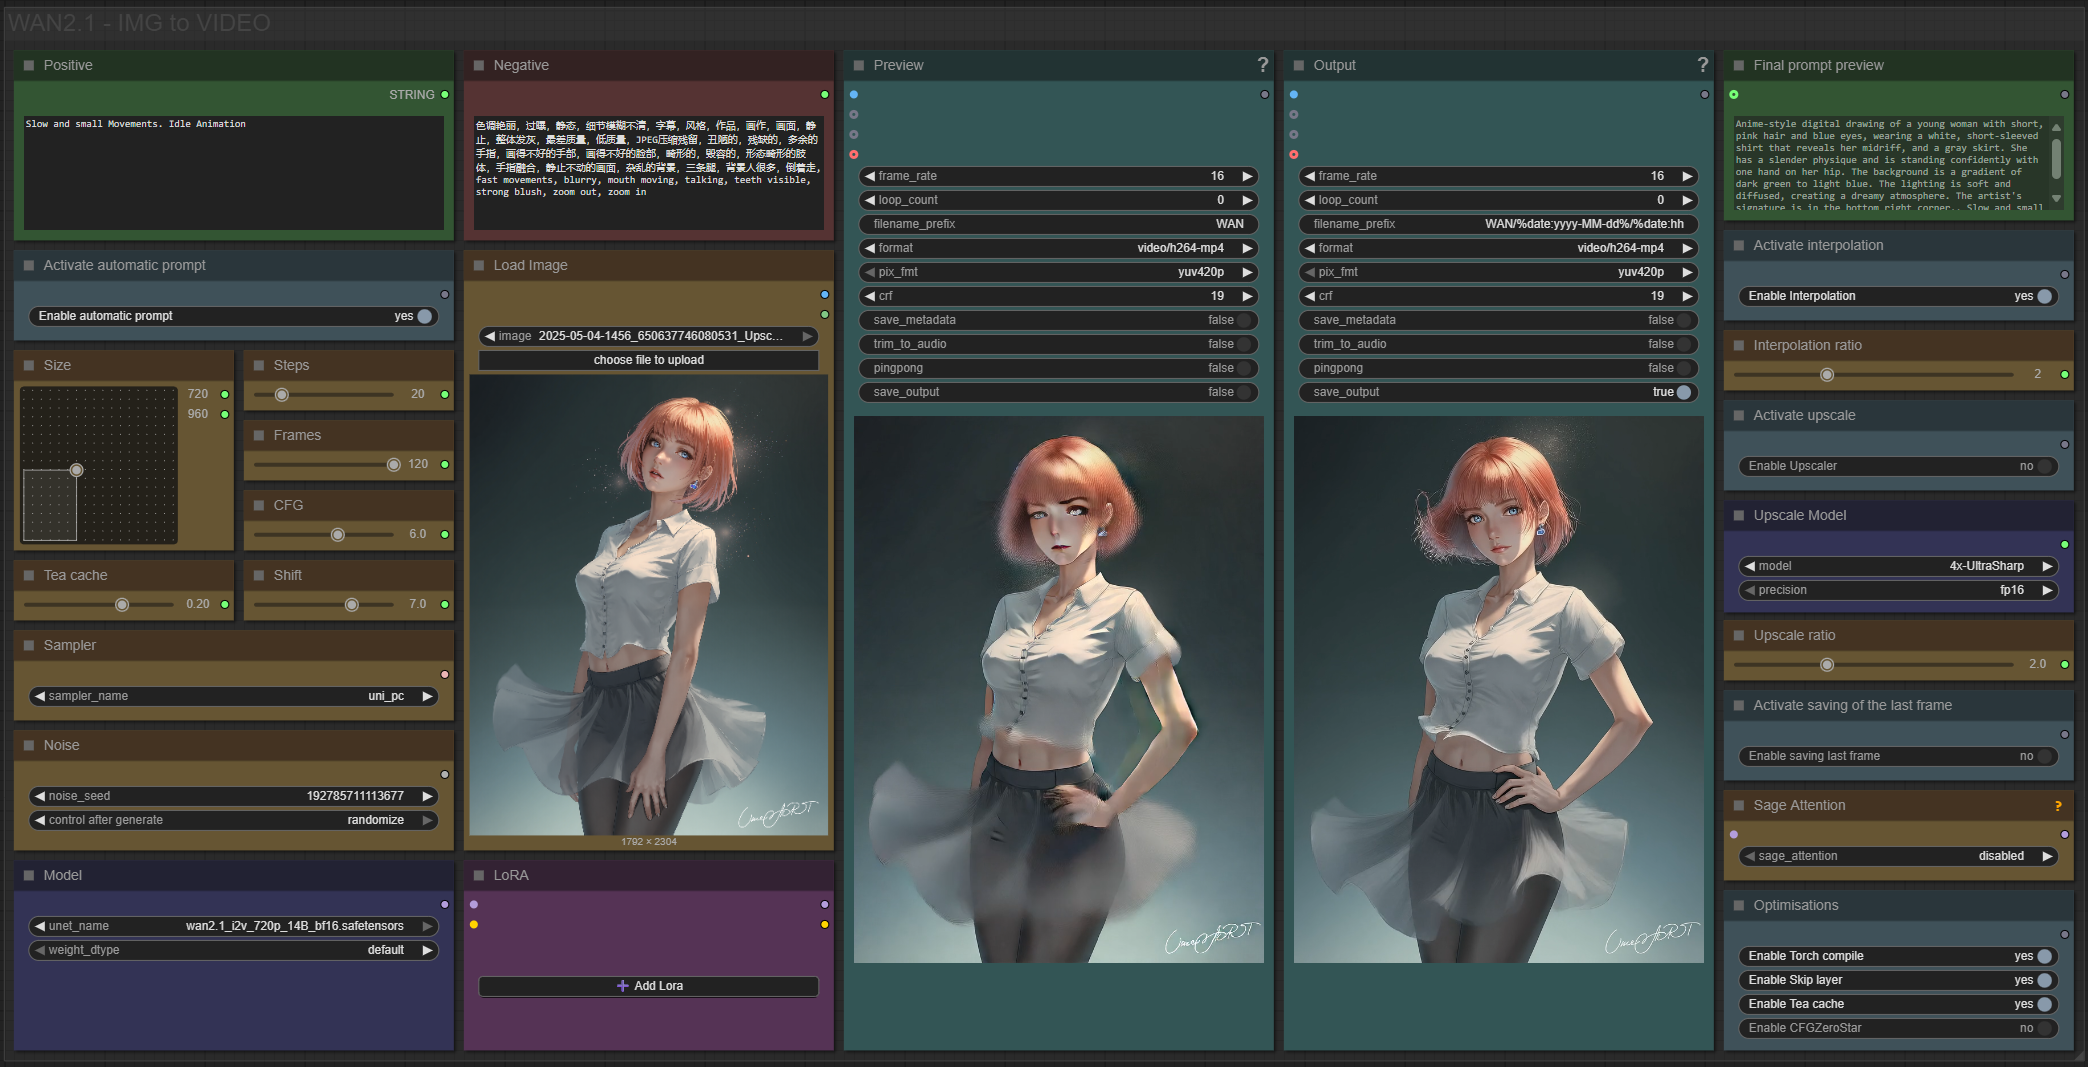Enable the Upscaler toggle
Screen dimensions: 2088x1067
(2044, 466)
